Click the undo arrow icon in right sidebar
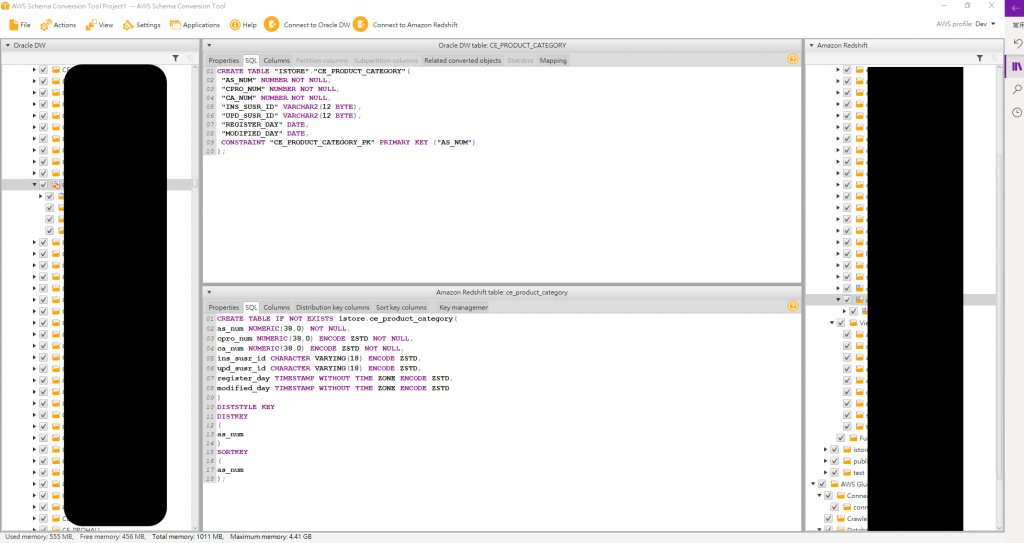Image resolution: width=1024 pixels, height=543 pixels. [1017, 43]
